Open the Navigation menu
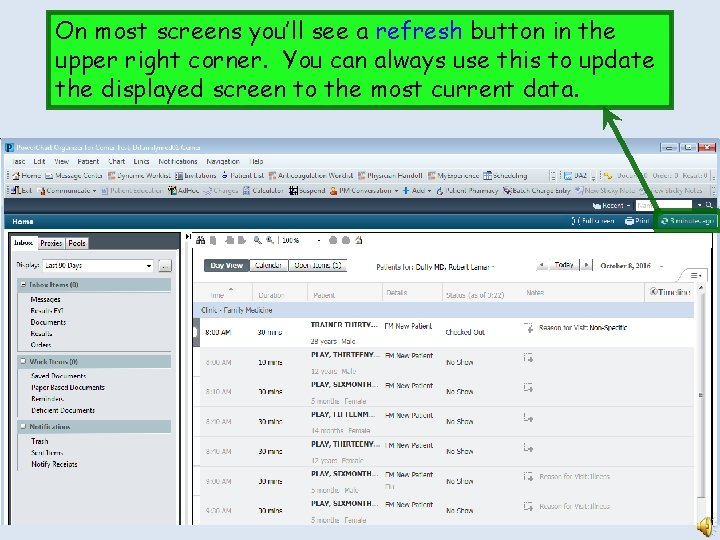 click(223, 161)
